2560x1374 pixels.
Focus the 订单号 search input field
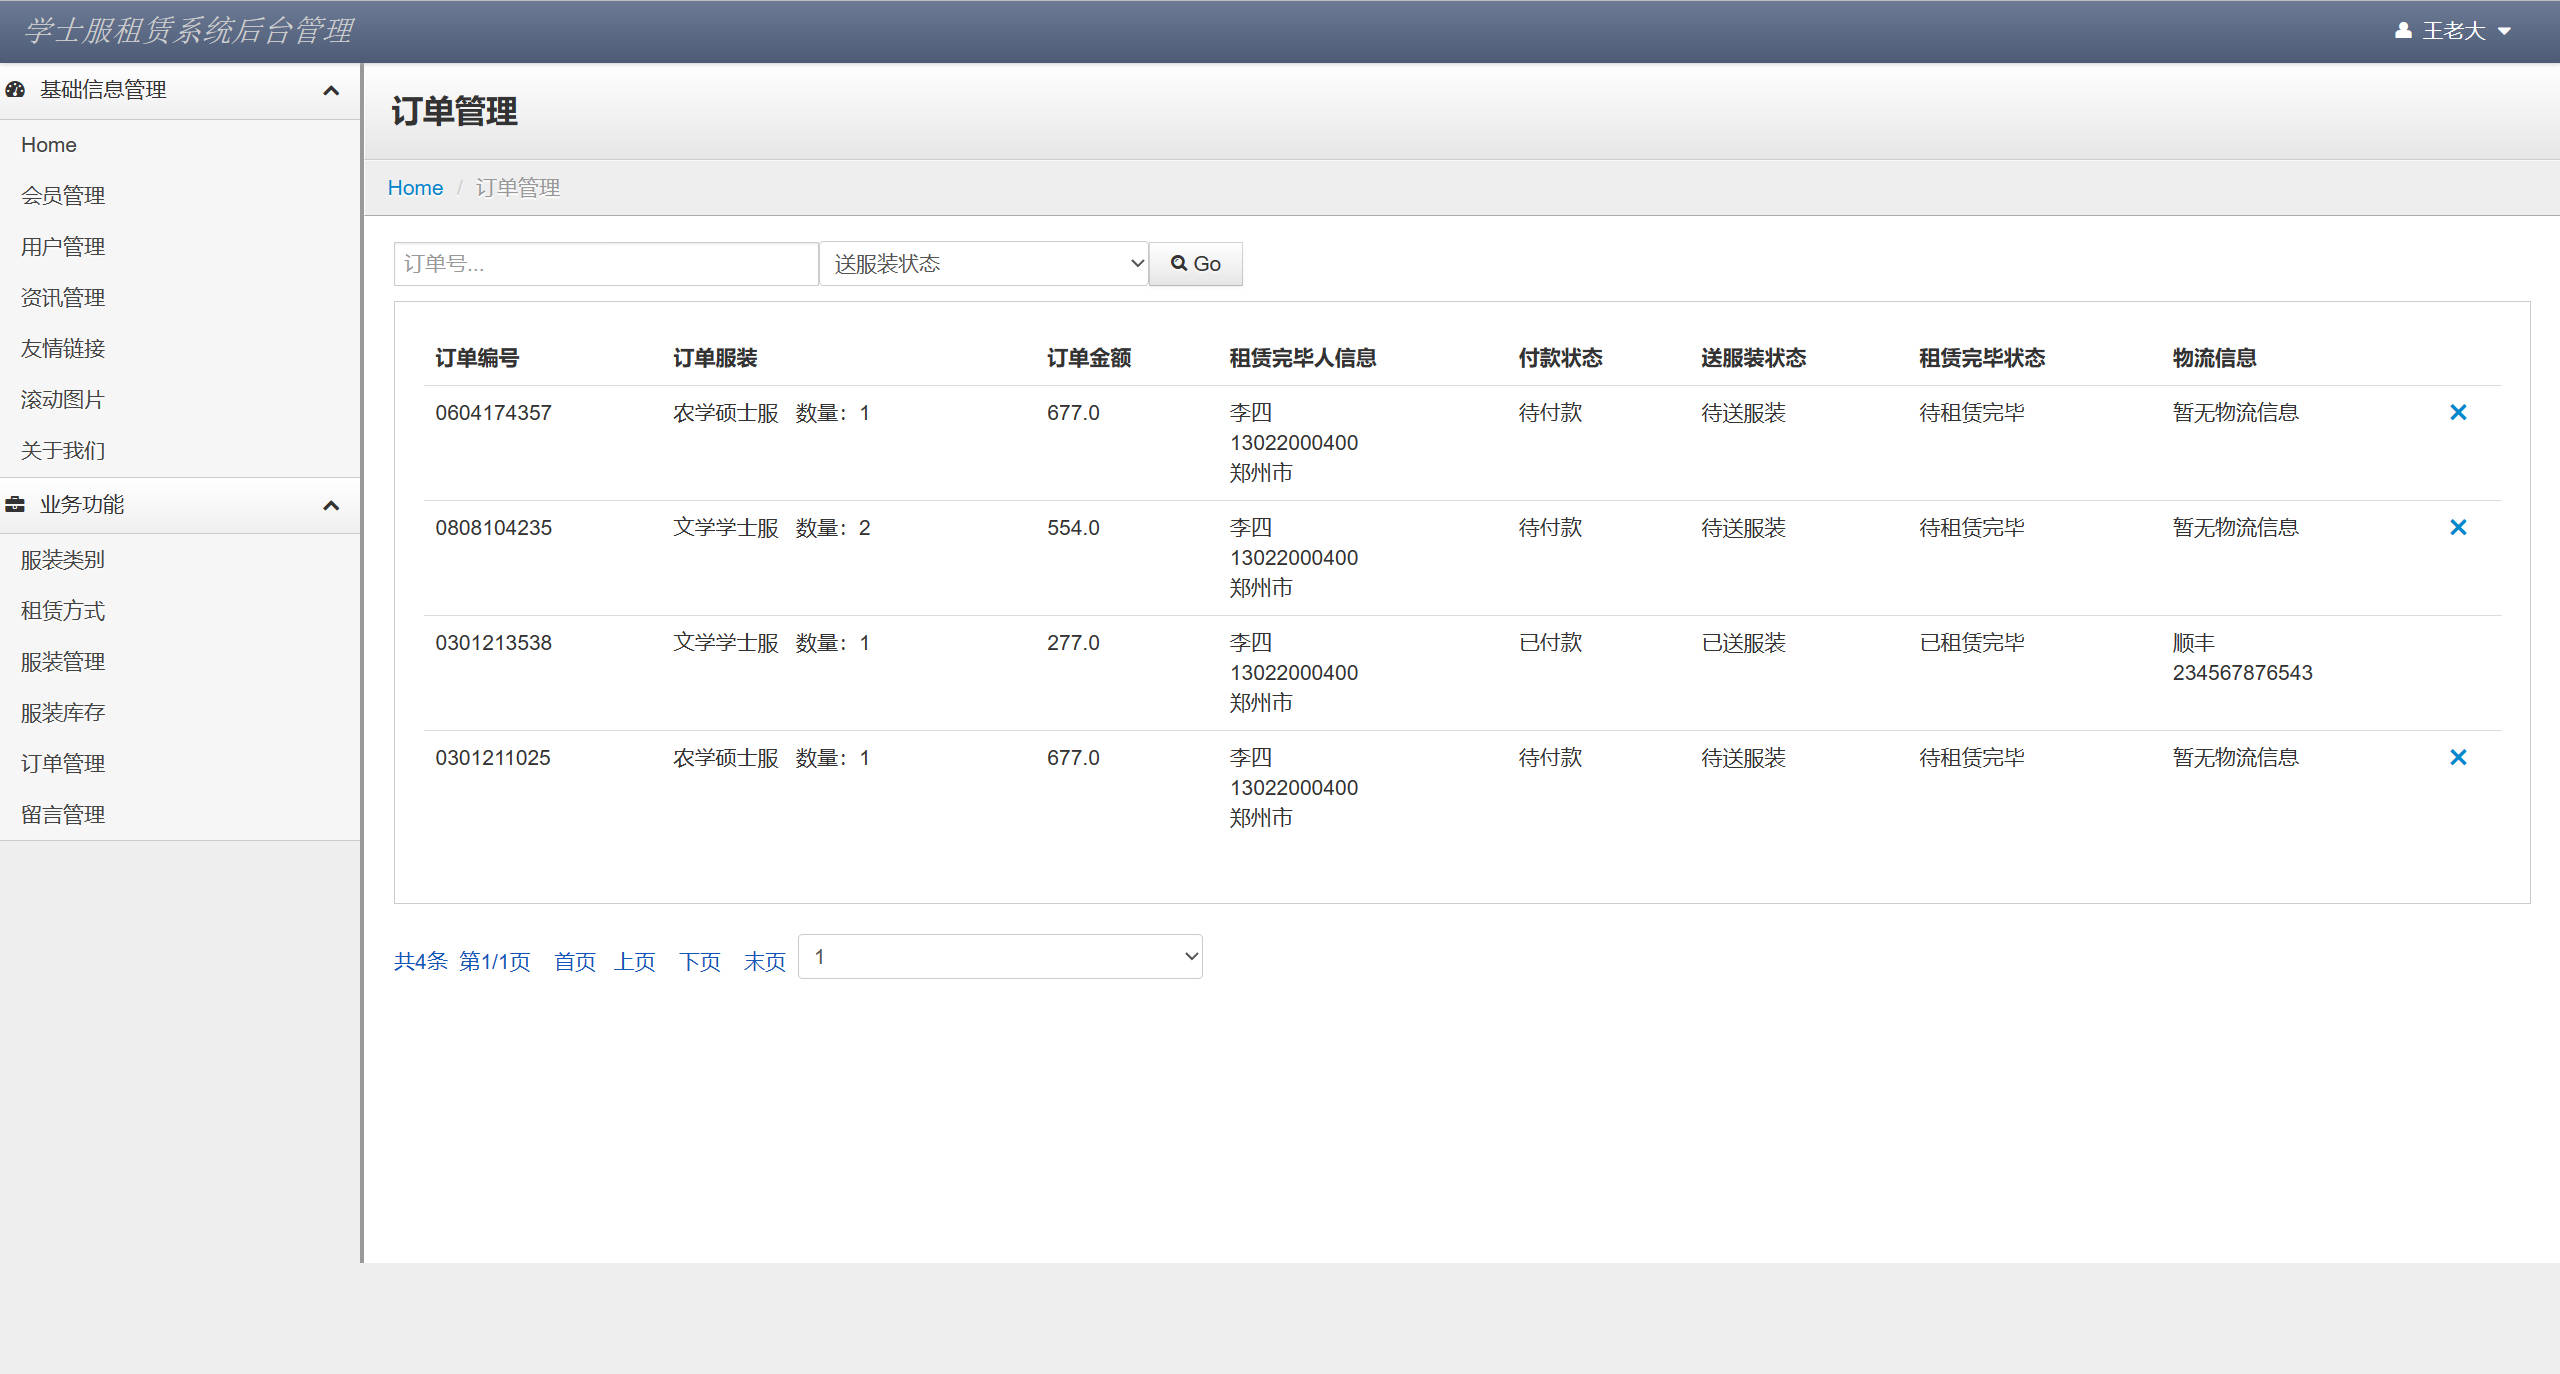pos(606,264)
